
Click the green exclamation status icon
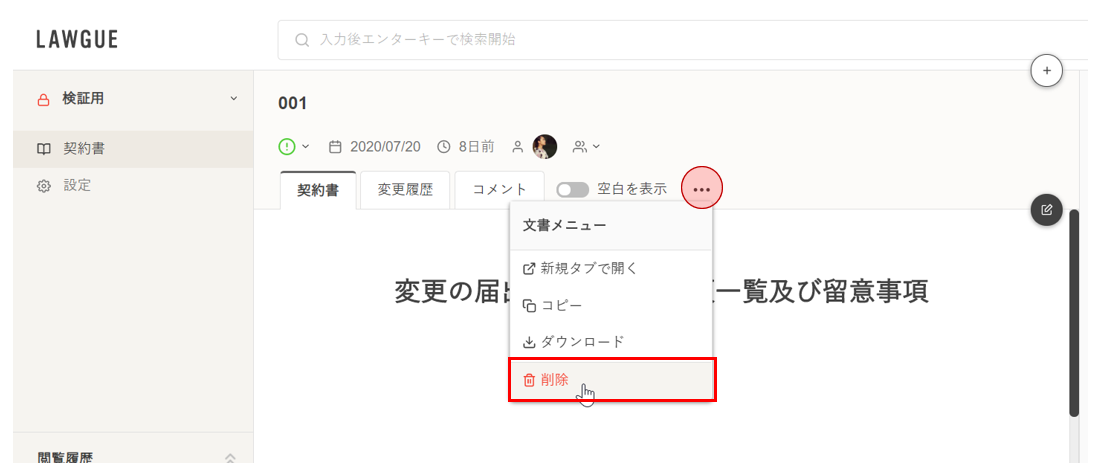click(x=287, y=147)
